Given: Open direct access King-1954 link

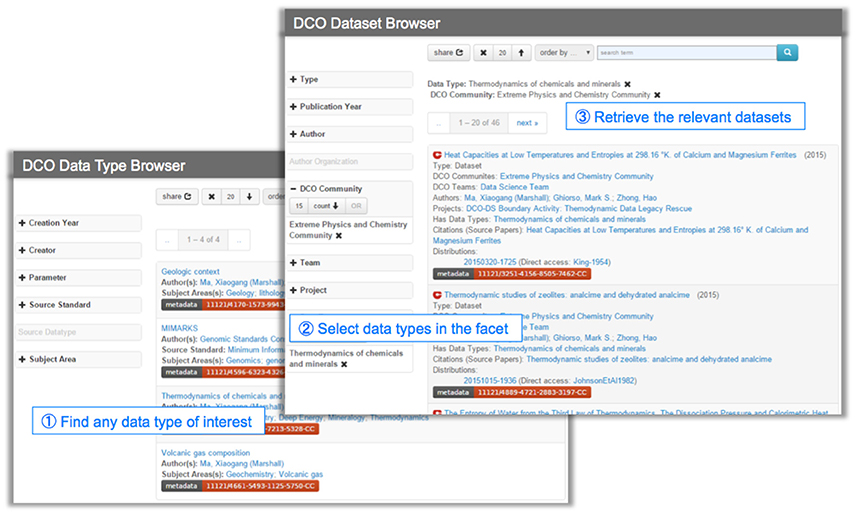Looking at the screenshot, I should [x=591, y=262].
